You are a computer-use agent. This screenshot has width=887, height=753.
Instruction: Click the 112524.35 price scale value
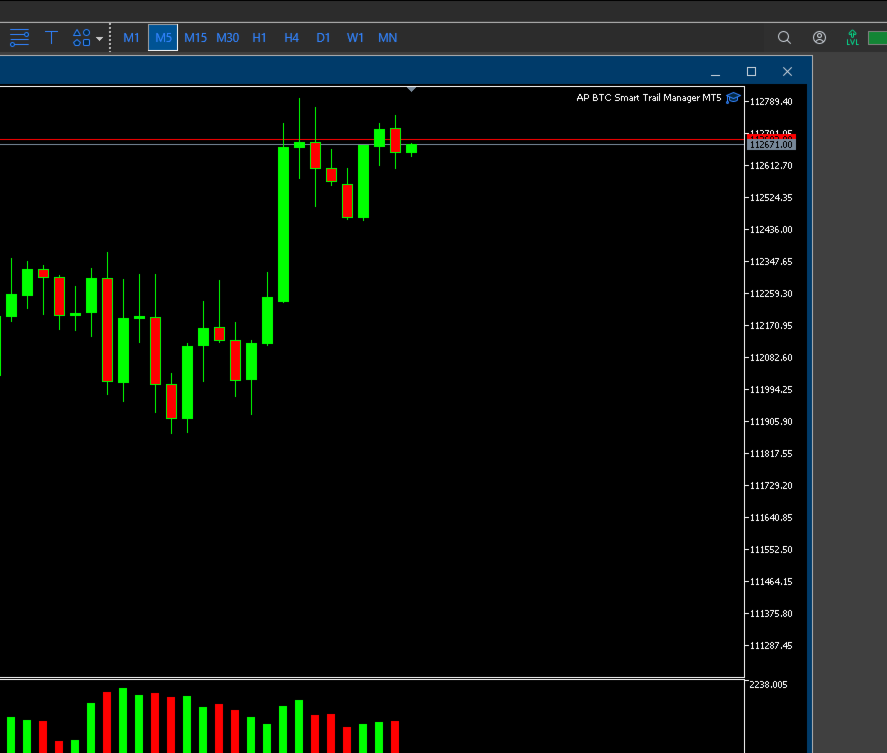click(x=771, y=198)
